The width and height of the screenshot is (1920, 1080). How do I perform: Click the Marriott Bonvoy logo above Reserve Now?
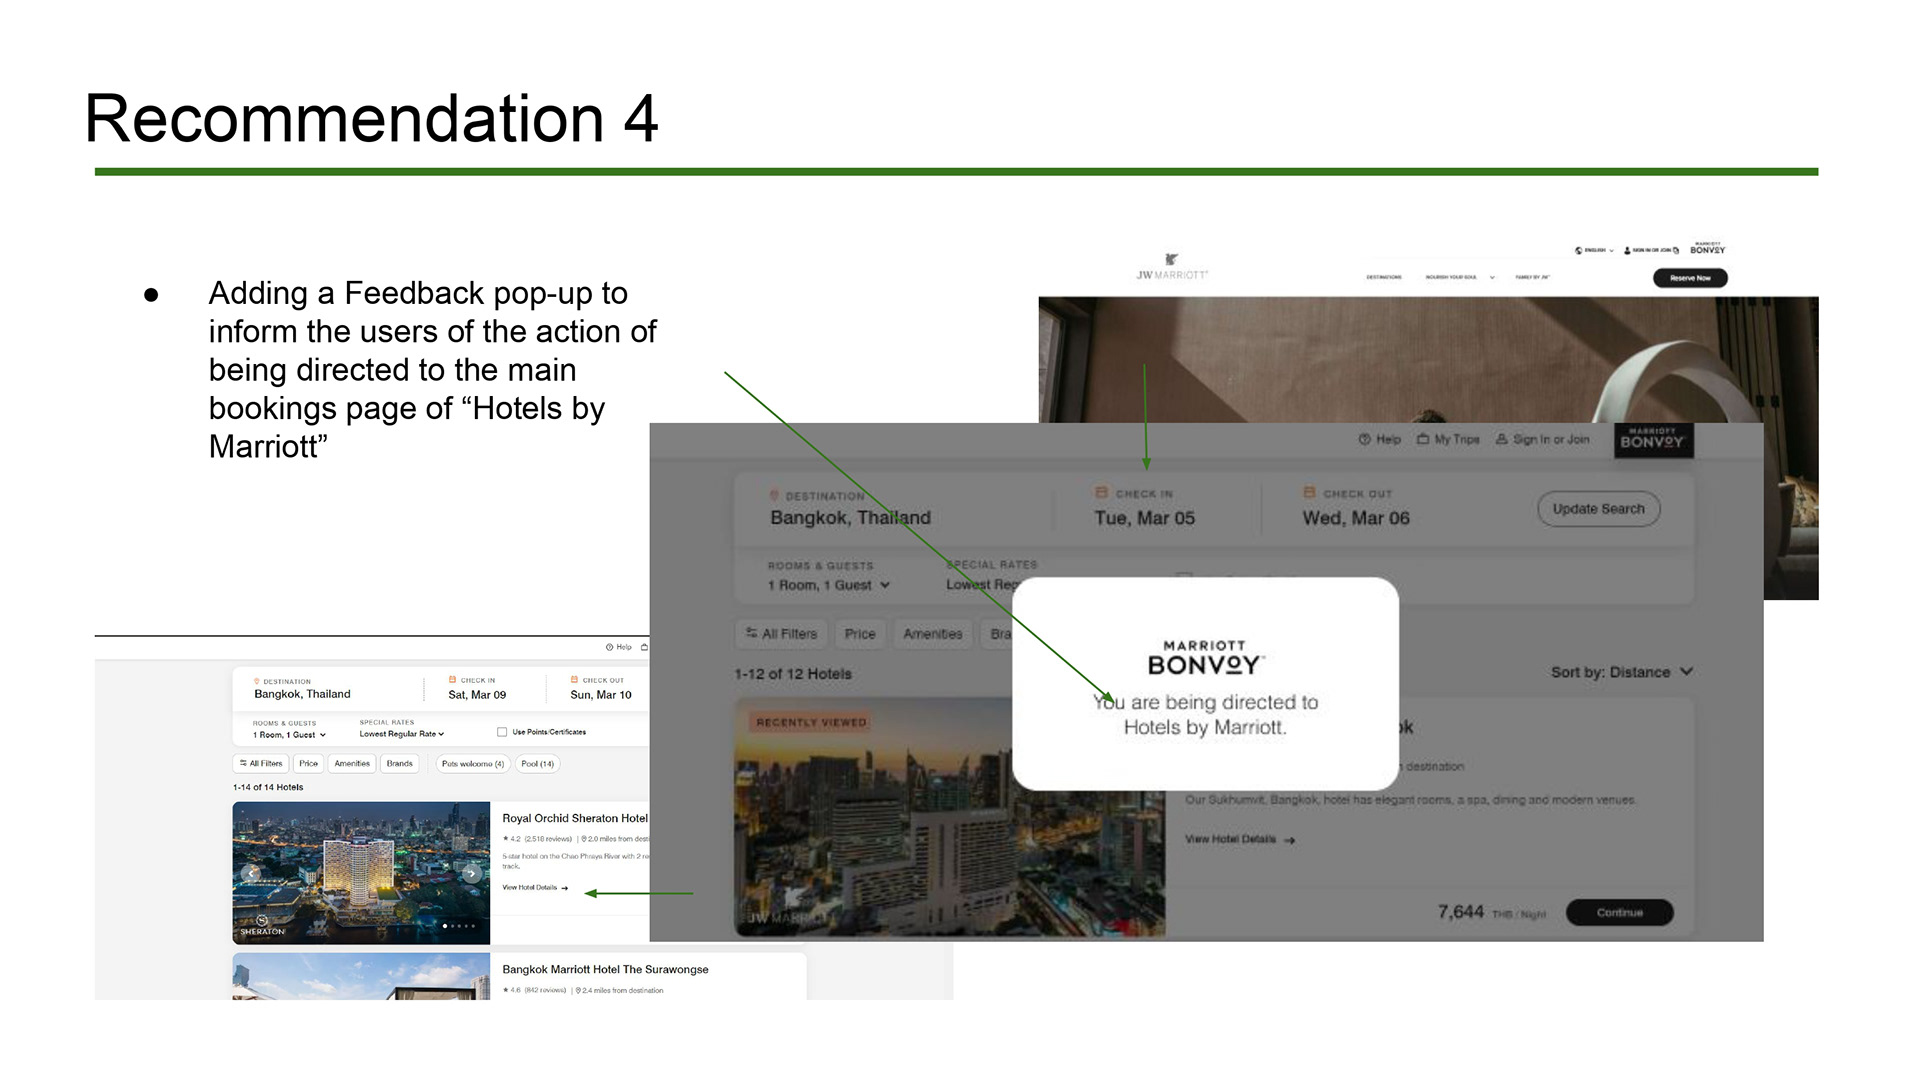tap(1708, 248)
